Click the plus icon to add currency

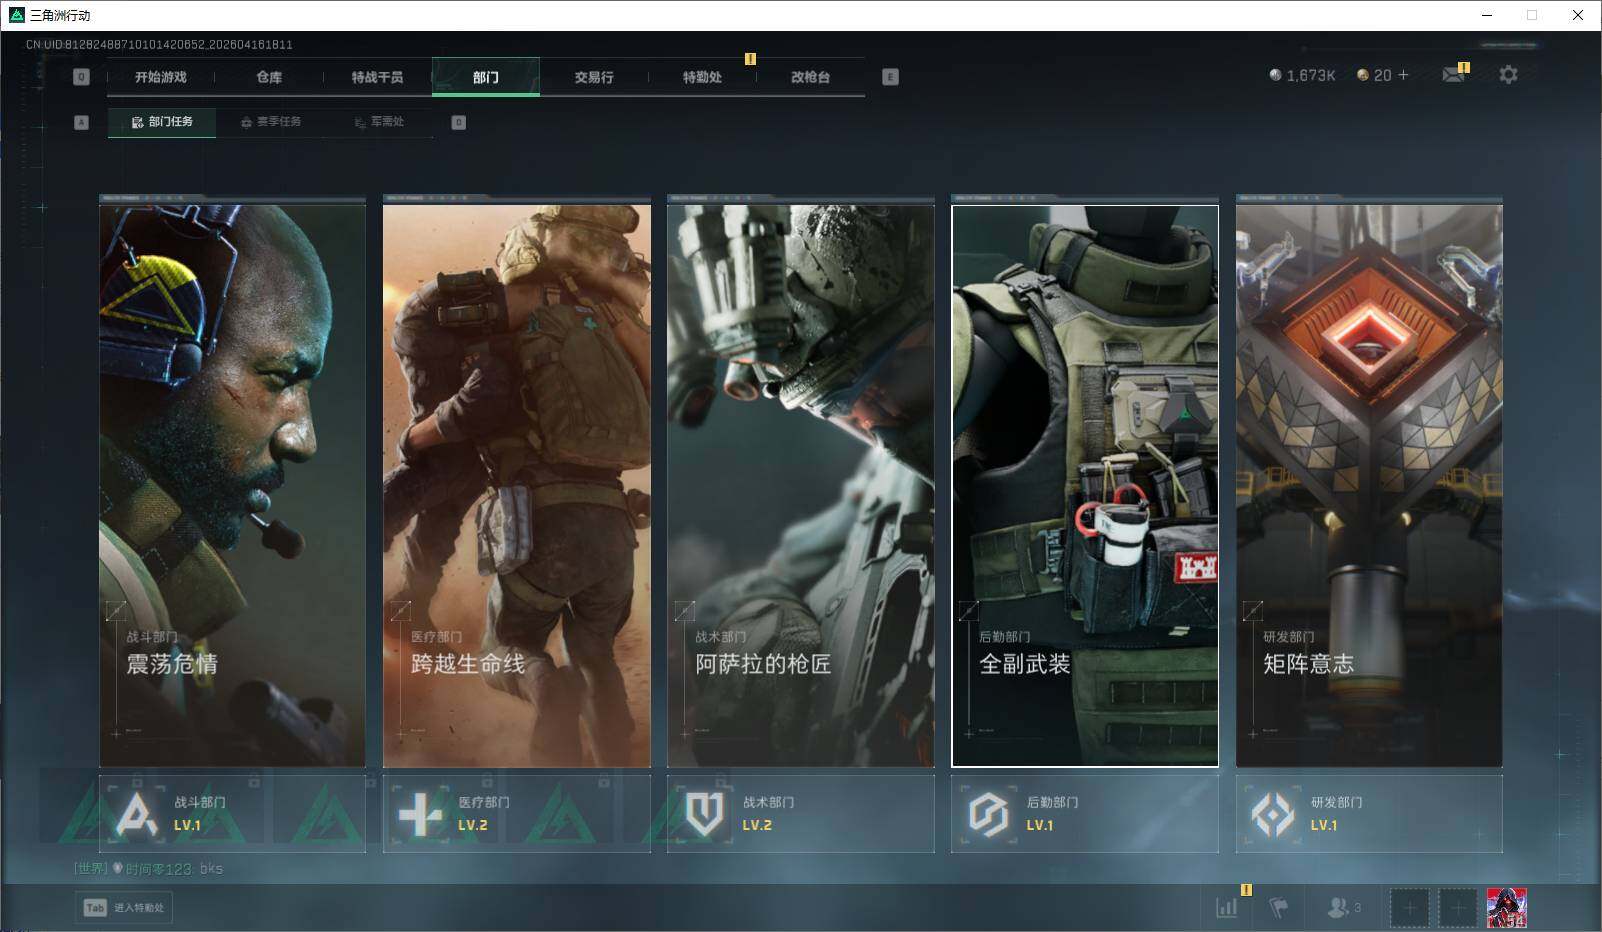(x=1403, y=75)
